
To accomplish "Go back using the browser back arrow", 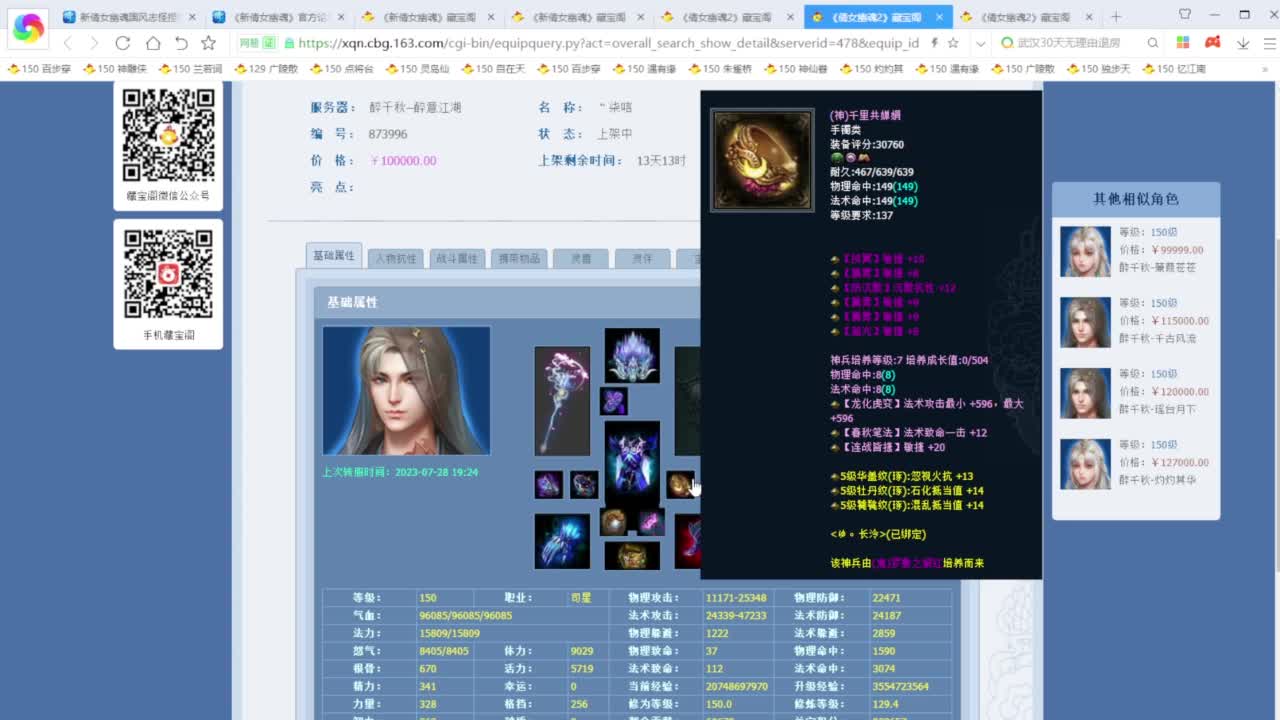I will coord(67,43).
